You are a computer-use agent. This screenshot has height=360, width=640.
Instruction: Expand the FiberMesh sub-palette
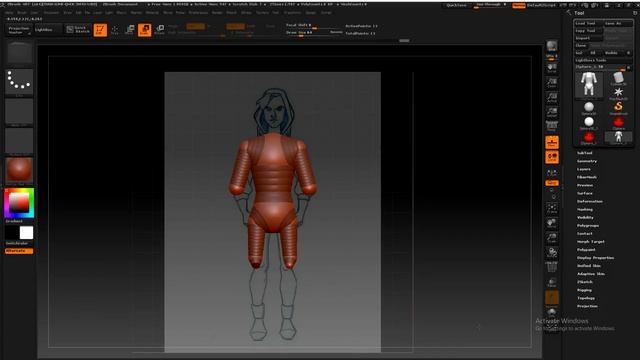click(x=587, y=177)
